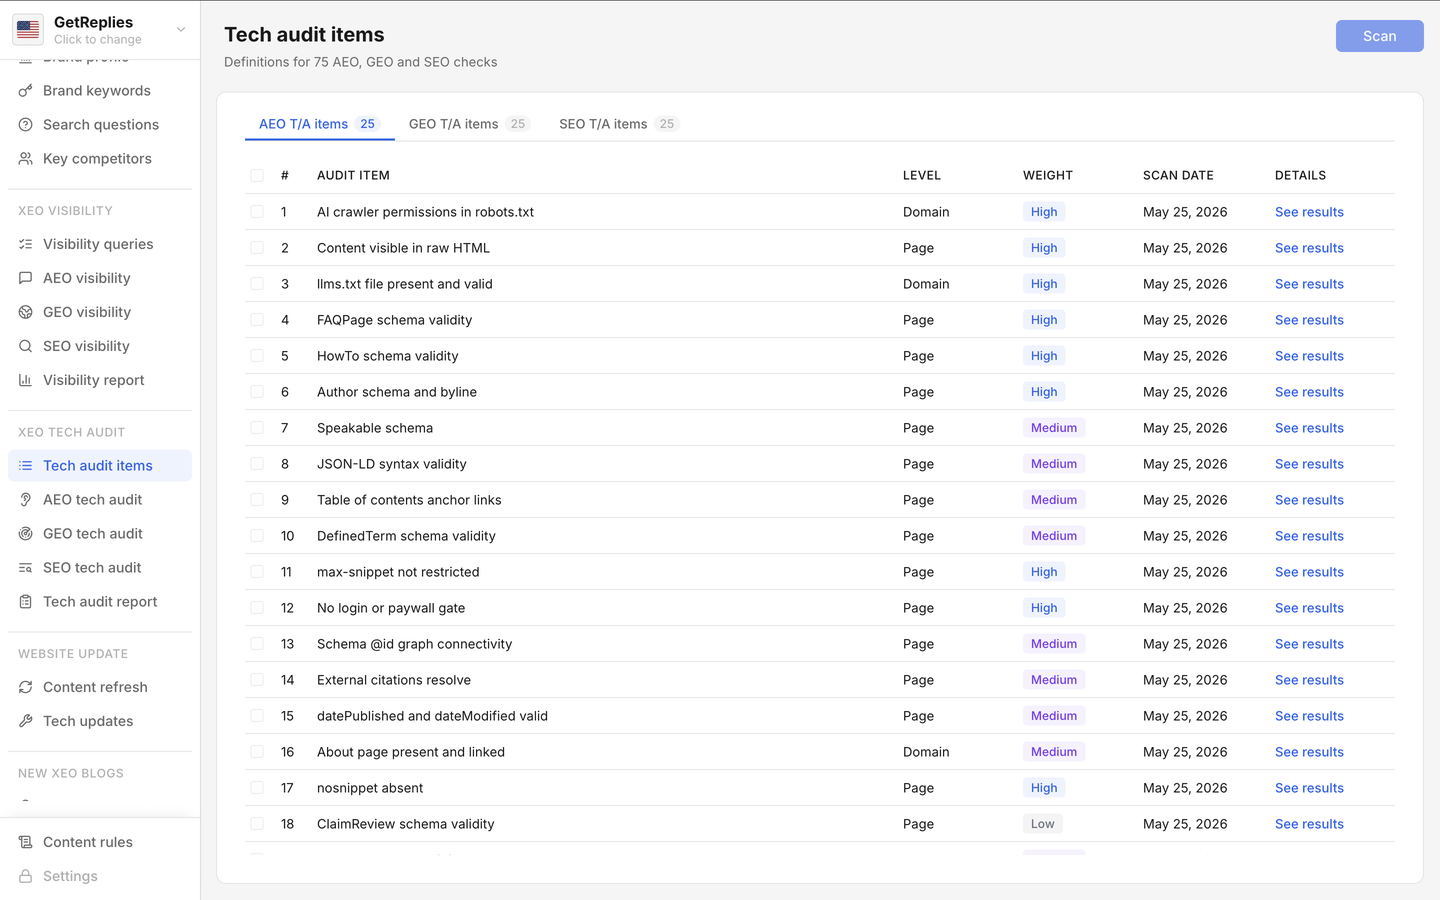The image size is (1440, 900).
Task: Switch to the GEO T/A items tab
Action: tap(469, 124)
